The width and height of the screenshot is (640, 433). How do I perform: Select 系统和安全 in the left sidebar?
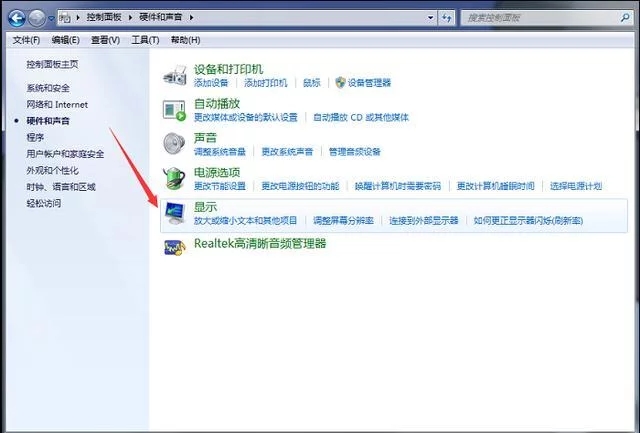coord(48,88)
